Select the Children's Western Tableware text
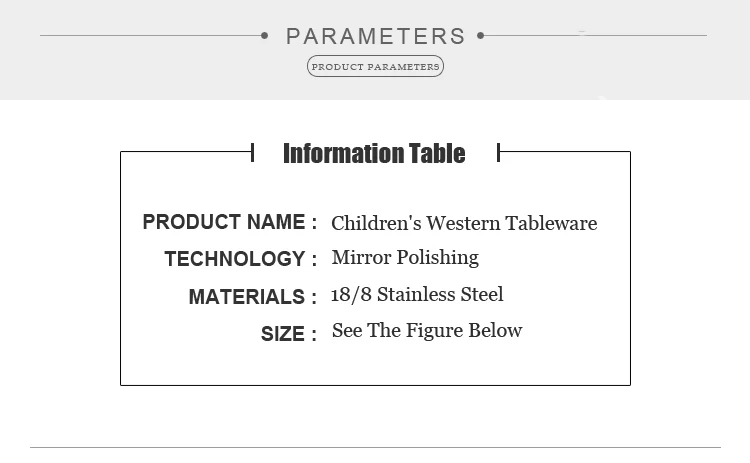Viewport: 750px width, 463px height. (464, 223)
